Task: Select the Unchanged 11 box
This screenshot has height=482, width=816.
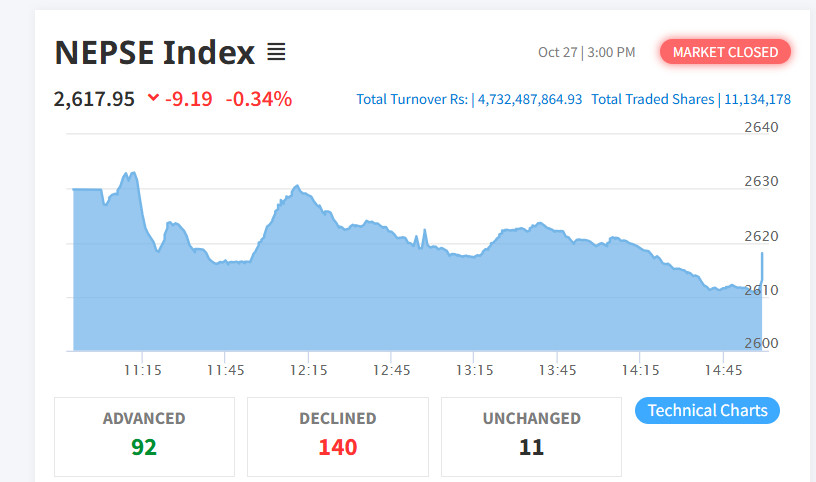Action: [x=531, y=436]
